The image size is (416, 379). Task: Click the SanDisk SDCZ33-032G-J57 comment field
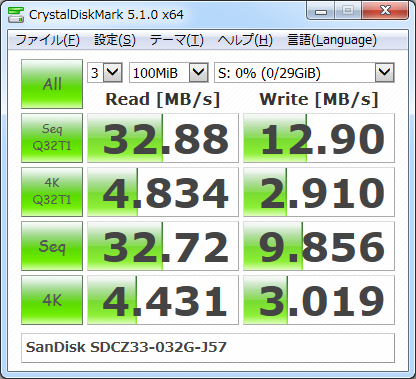[x=208, y=348]
